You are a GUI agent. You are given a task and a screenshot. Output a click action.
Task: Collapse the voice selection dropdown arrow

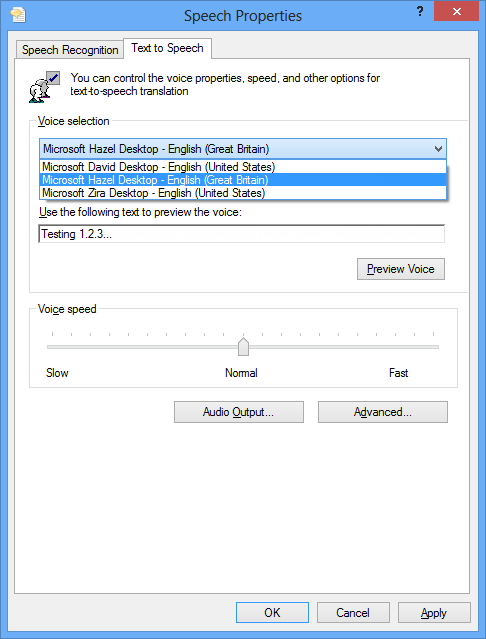[x=438, y=149]
